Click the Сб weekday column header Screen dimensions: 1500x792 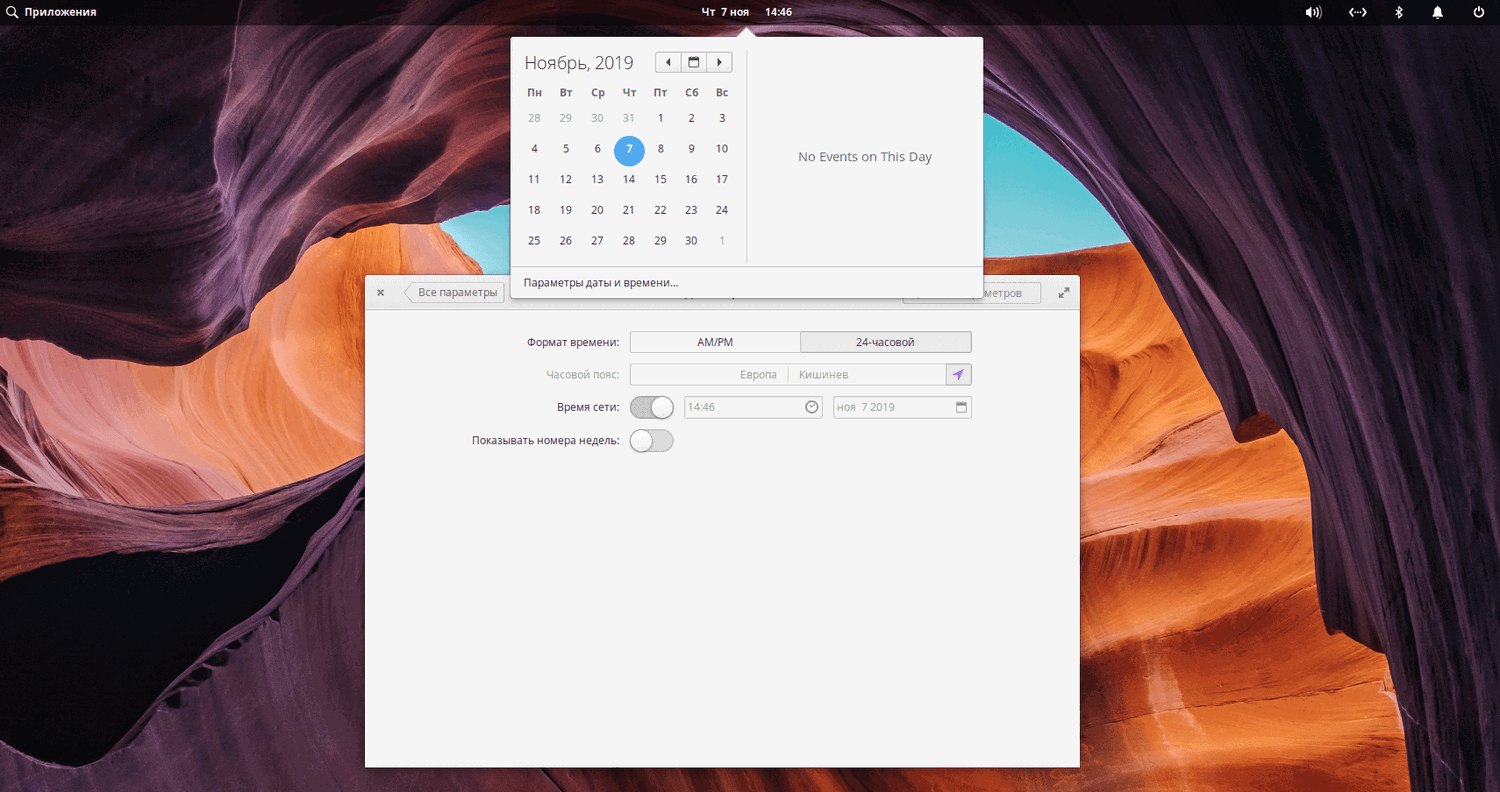tap(691, 93)
